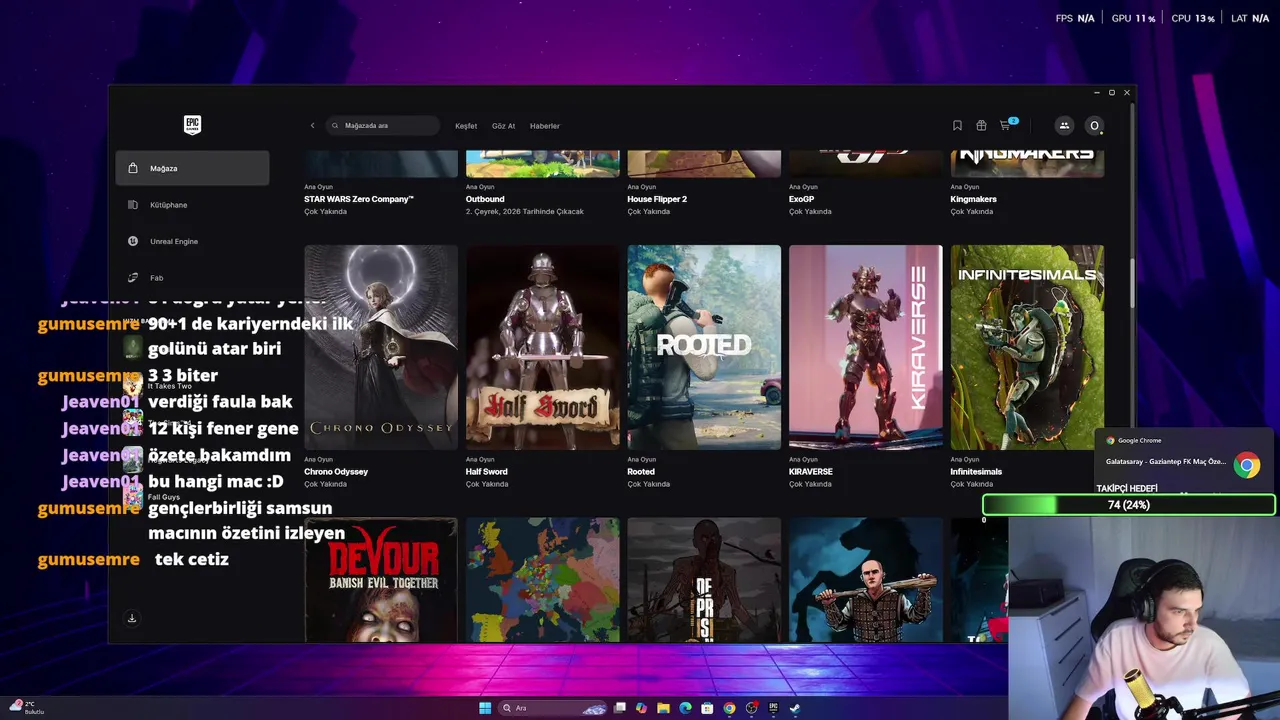Click the ExoGP game title

click(802, 199)
